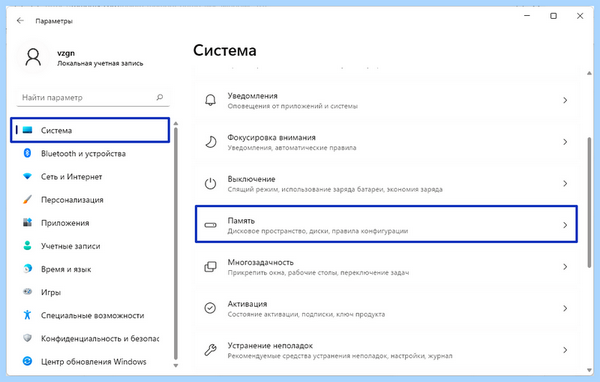Go to Сеть и Интернет section
The image size is (600, 382).
(72, 177)
